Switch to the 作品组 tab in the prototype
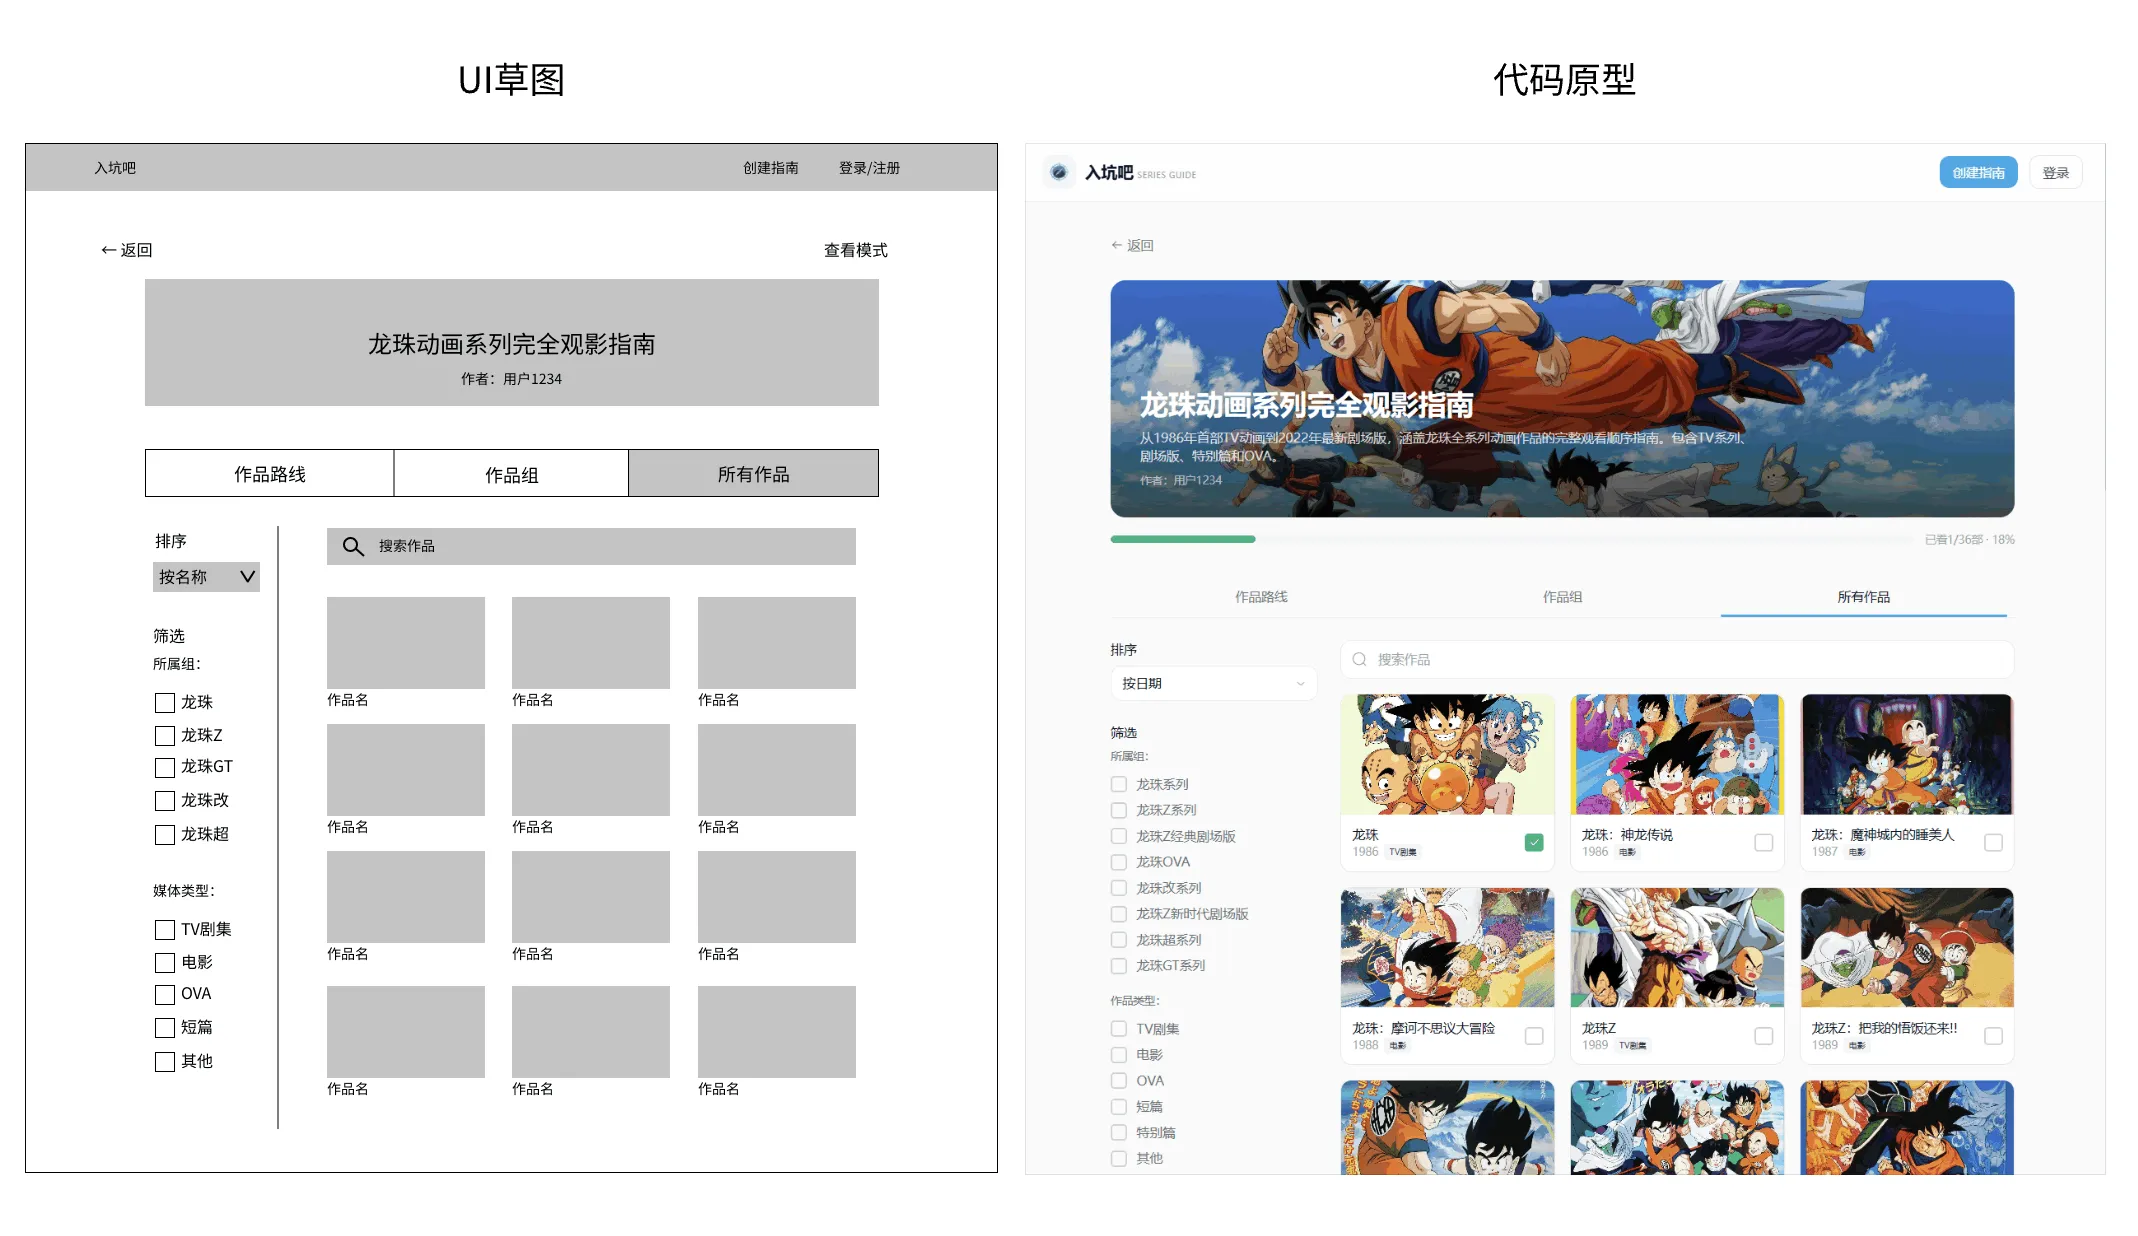Viewport: 2138px width, 1236px height. coord(1562,597)
